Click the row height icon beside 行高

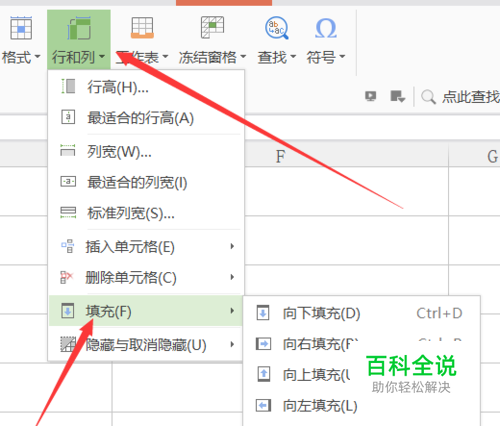(68, 86)
